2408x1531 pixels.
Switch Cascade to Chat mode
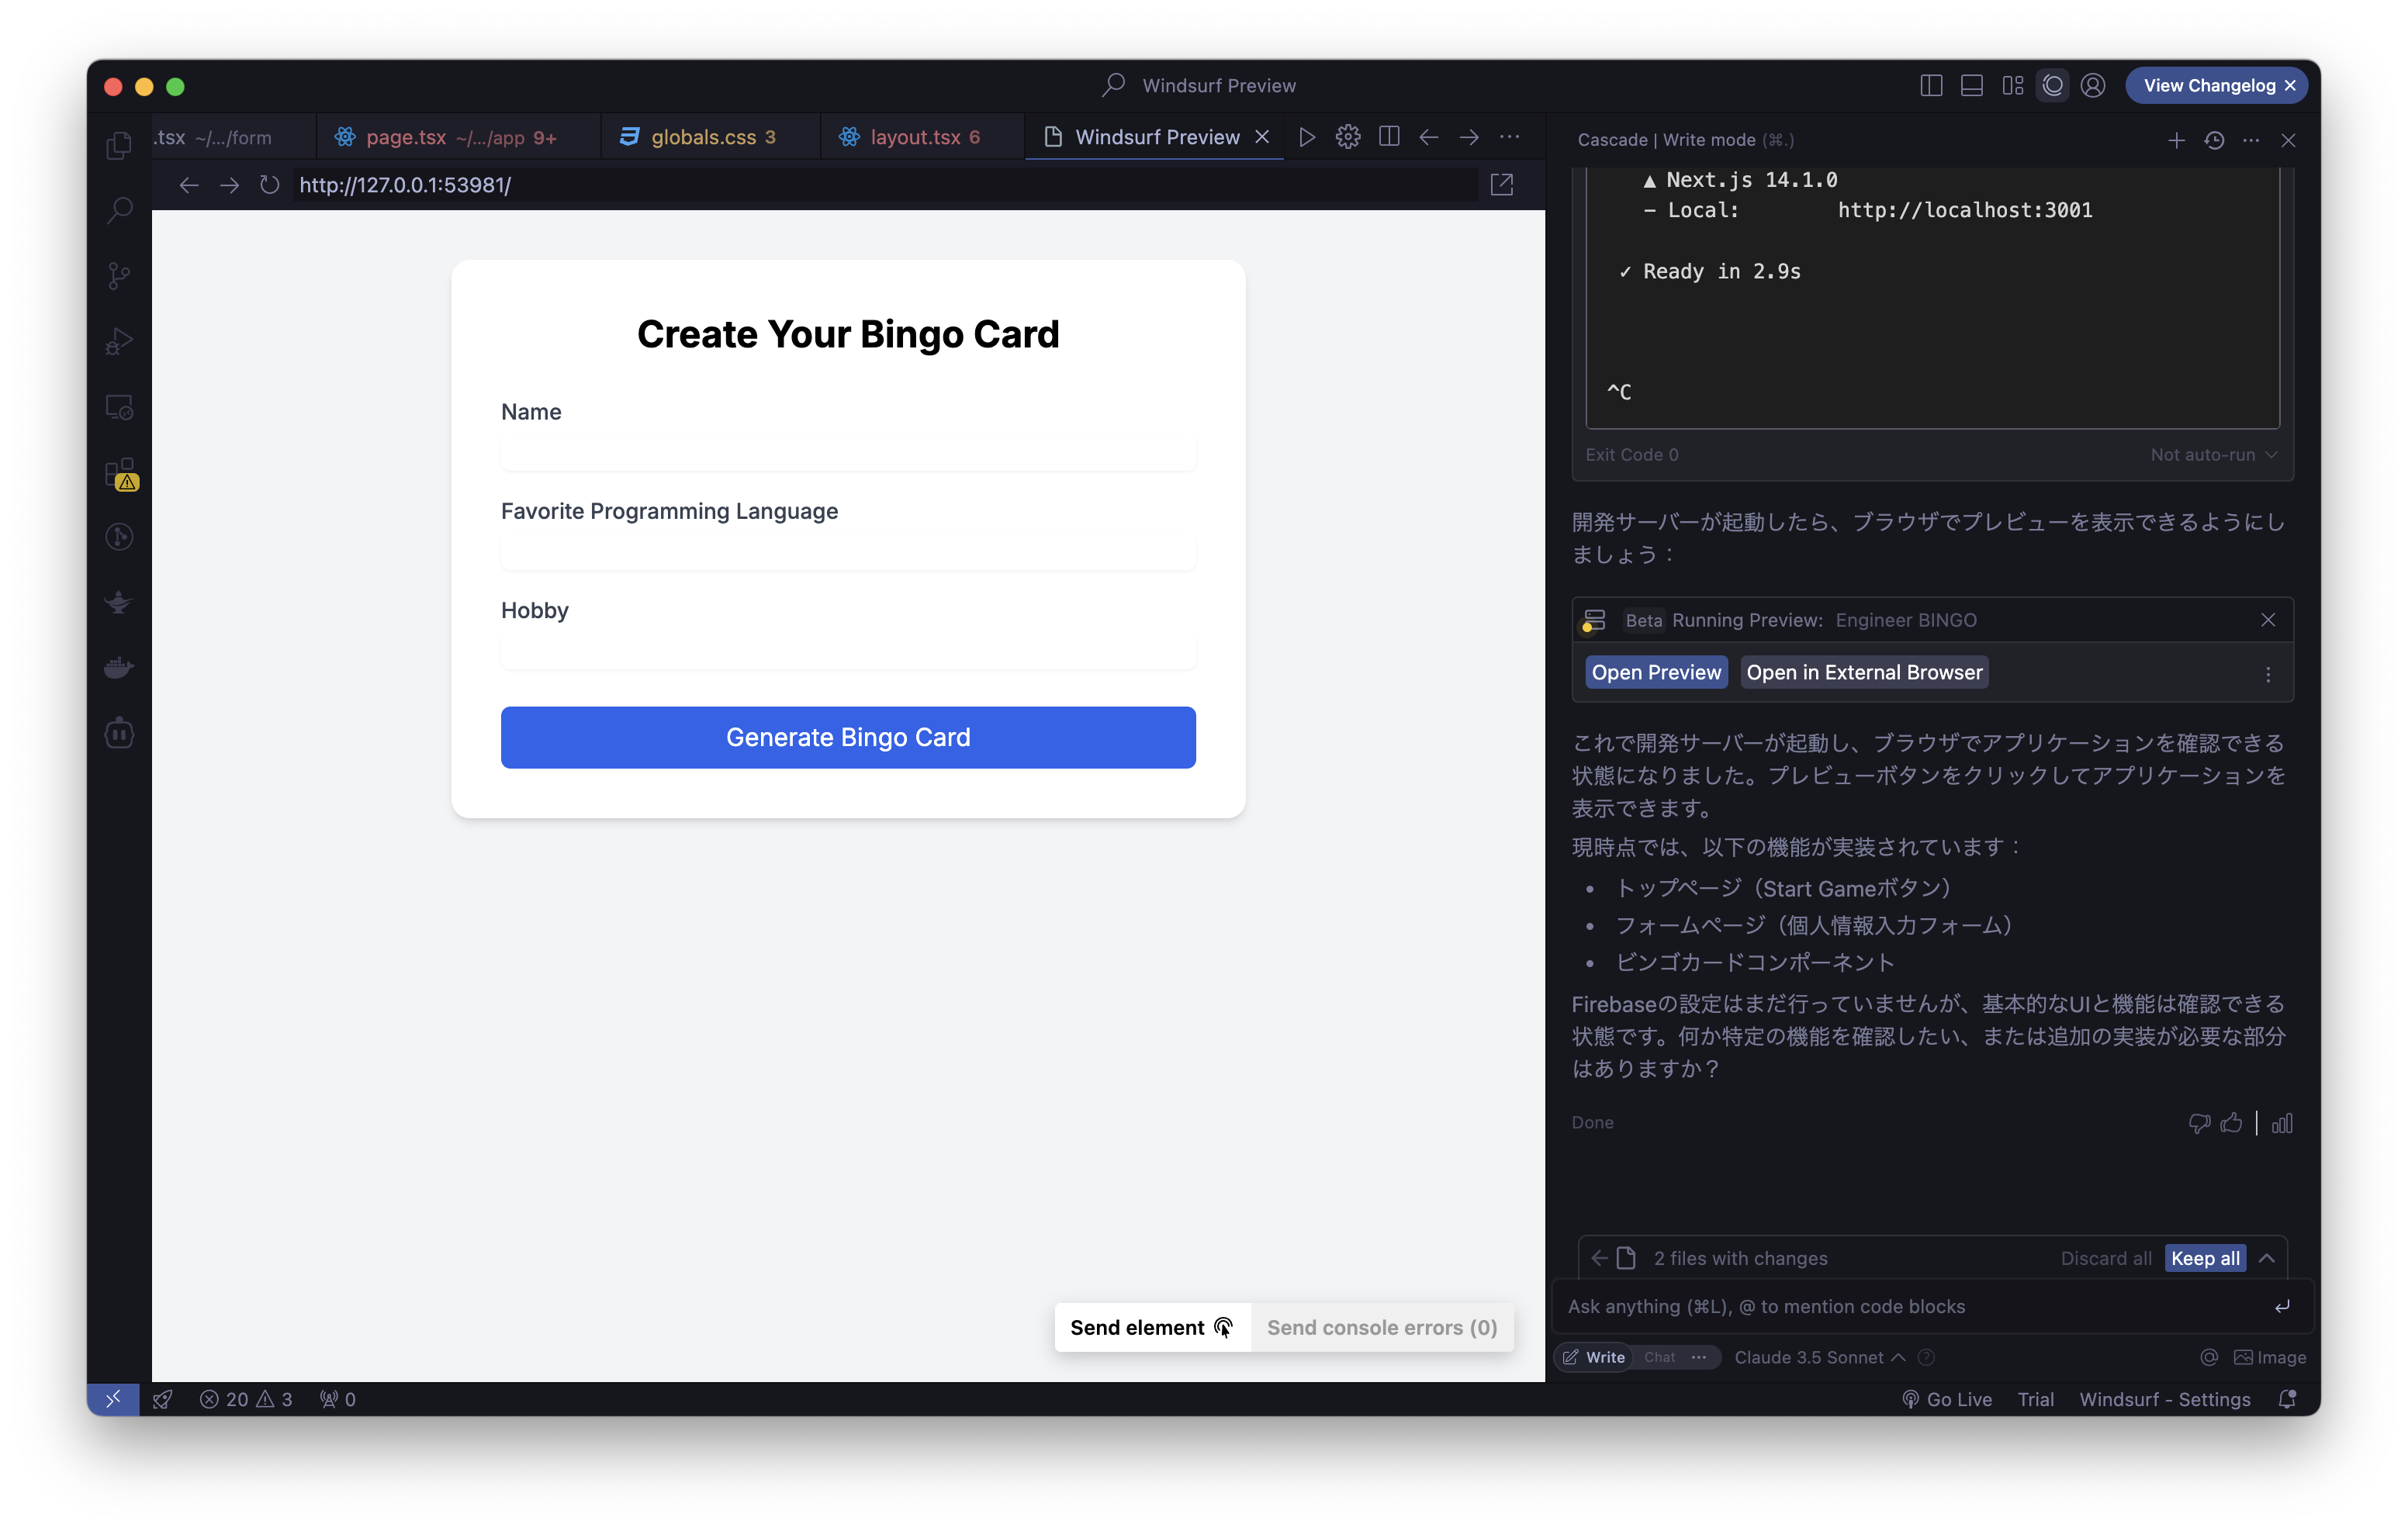click(x=1659, y=1357)
